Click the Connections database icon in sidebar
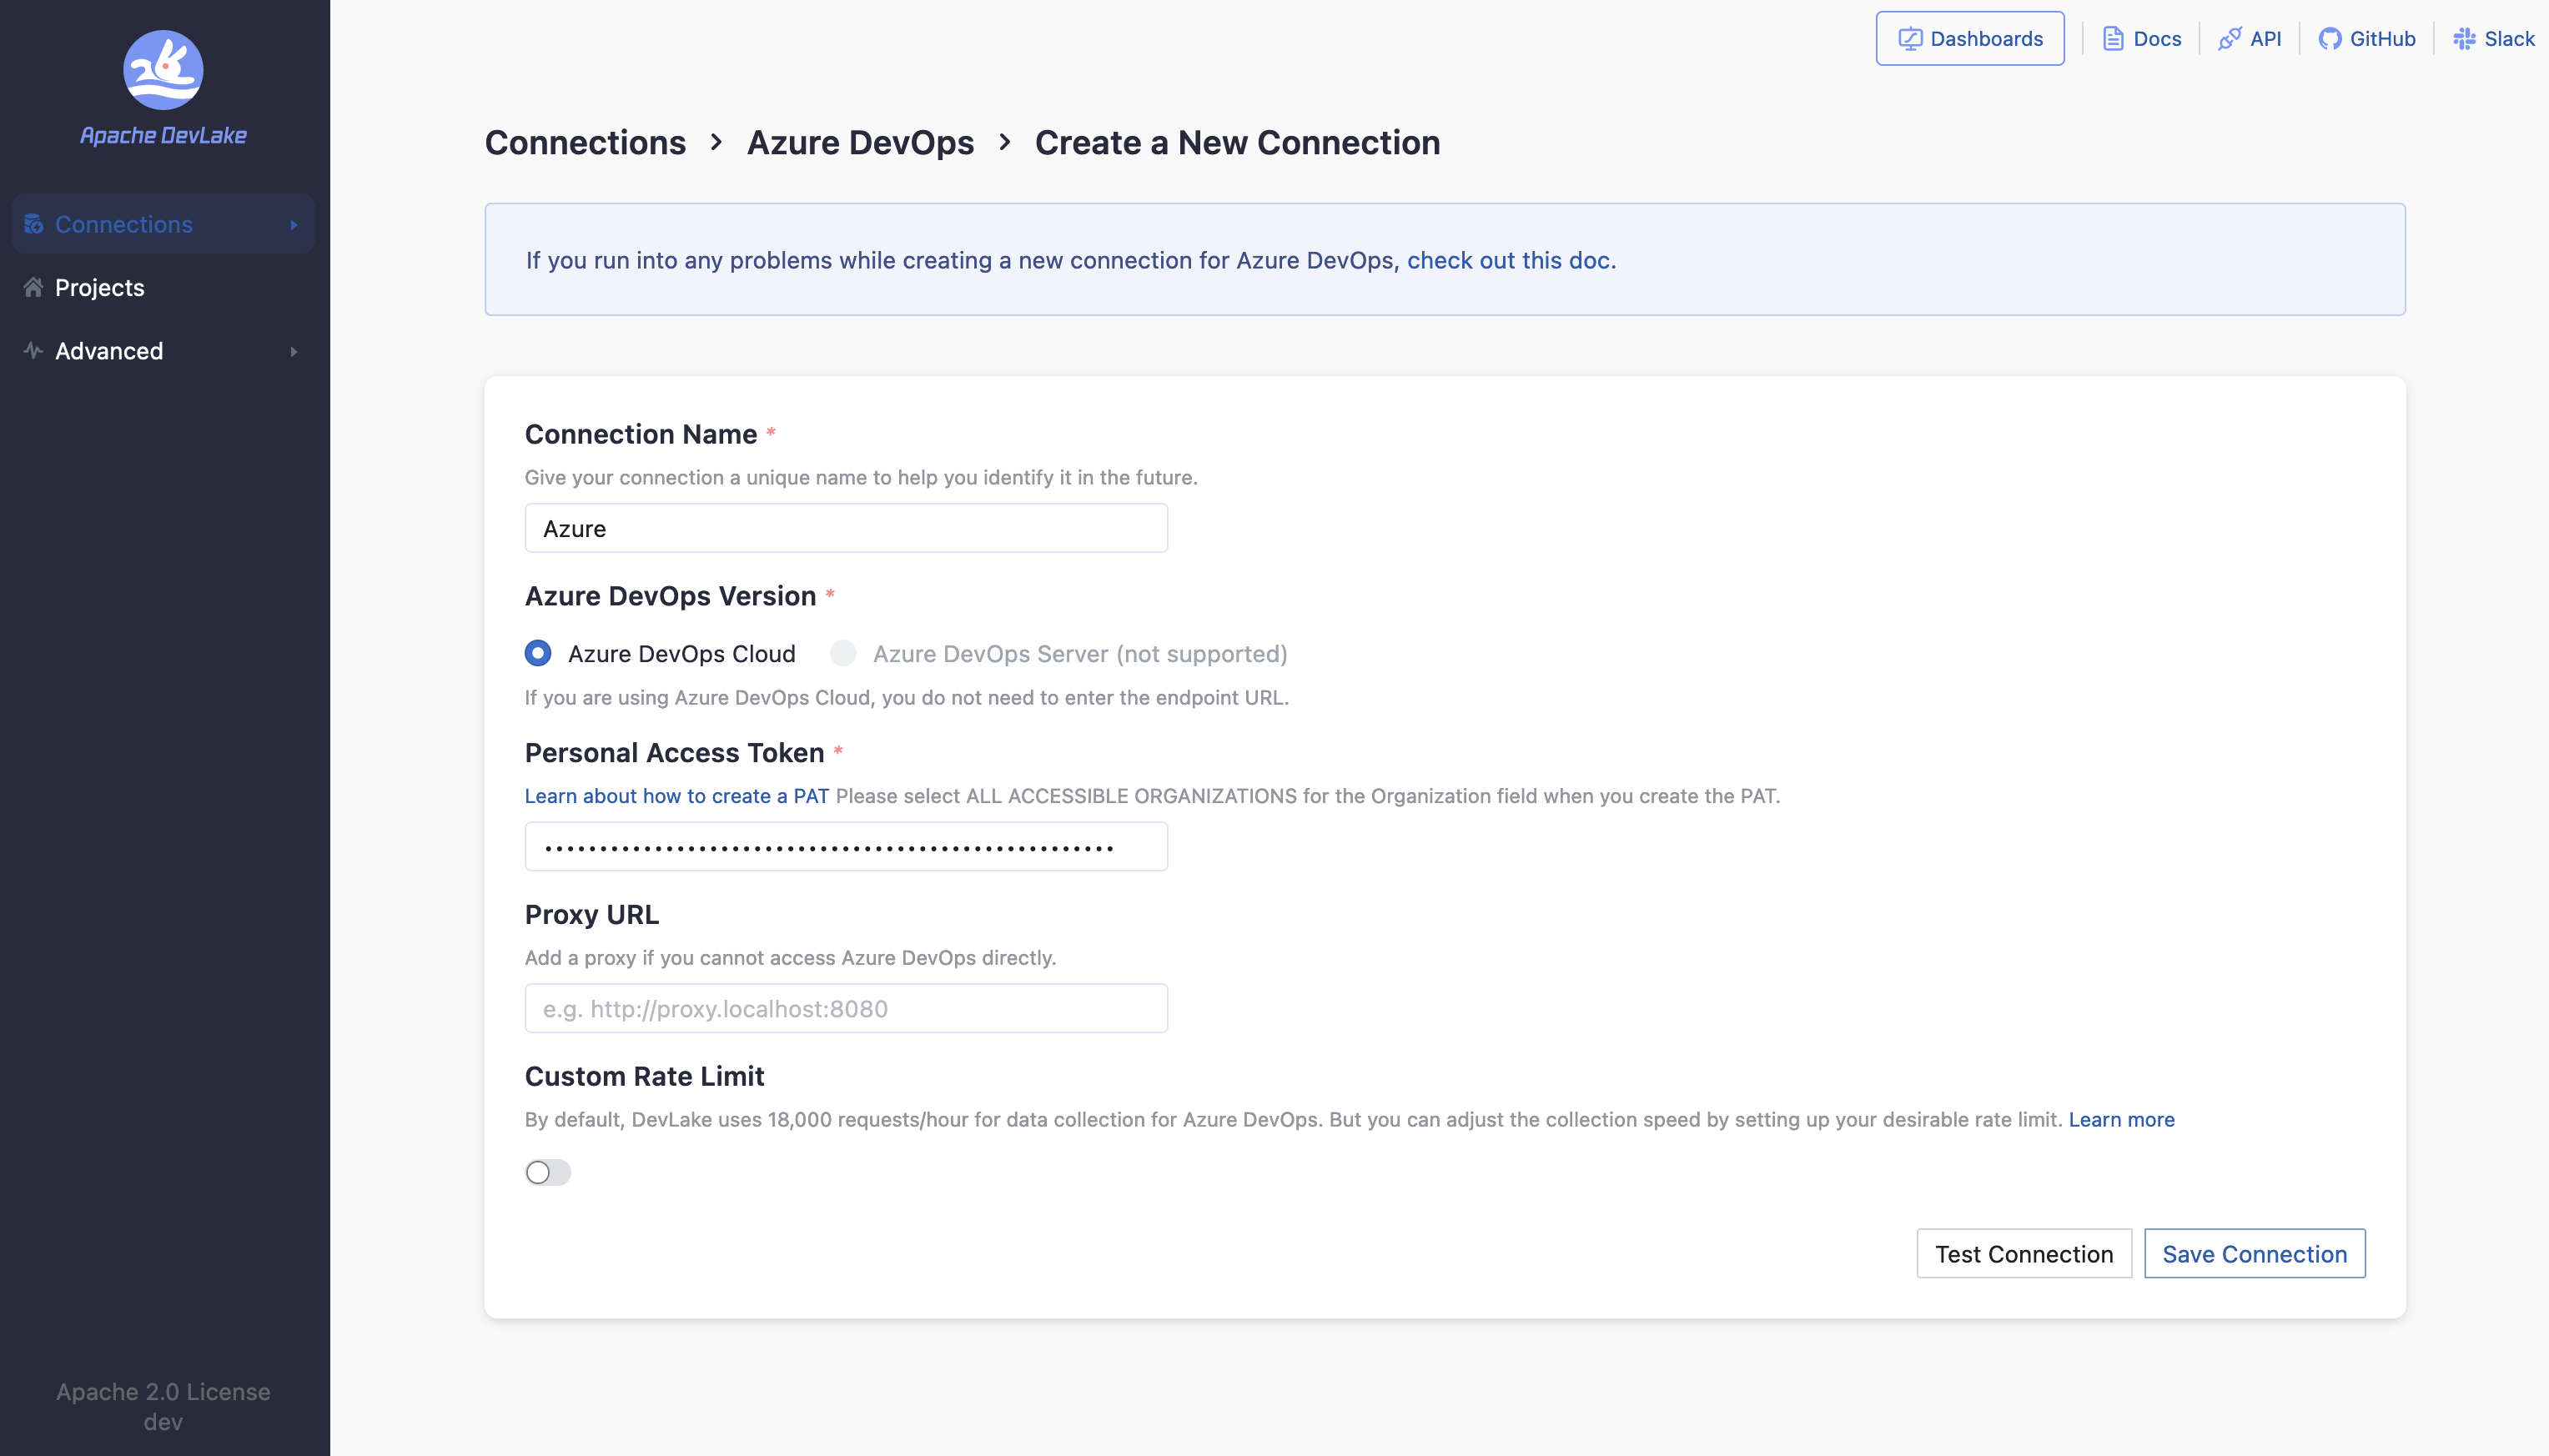The height and width of the screenshot is (1456, 2549). point(33,223)
